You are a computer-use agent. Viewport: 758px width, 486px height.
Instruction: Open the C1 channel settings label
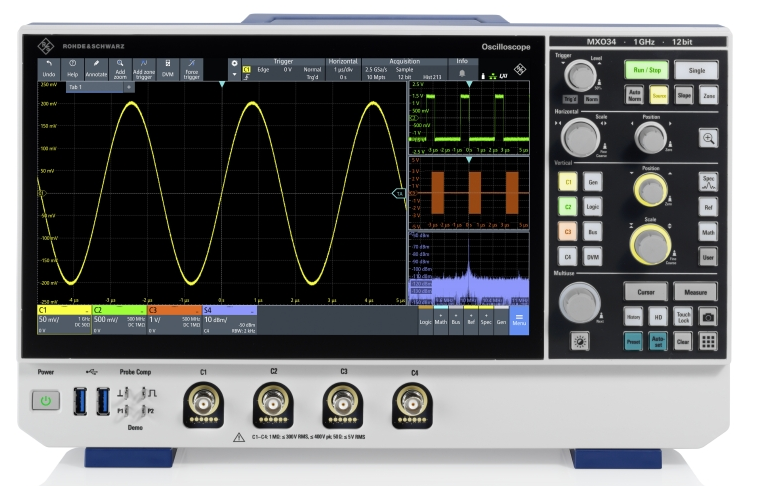[x=63, y=316]
